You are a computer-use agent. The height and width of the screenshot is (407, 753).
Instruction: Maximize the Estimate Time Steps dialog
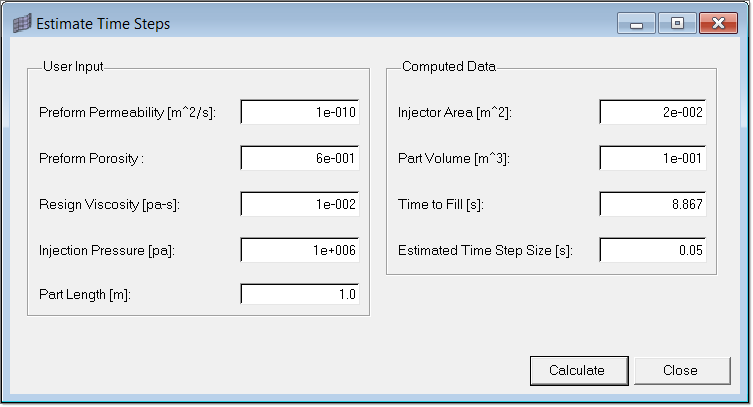point(676,24)
